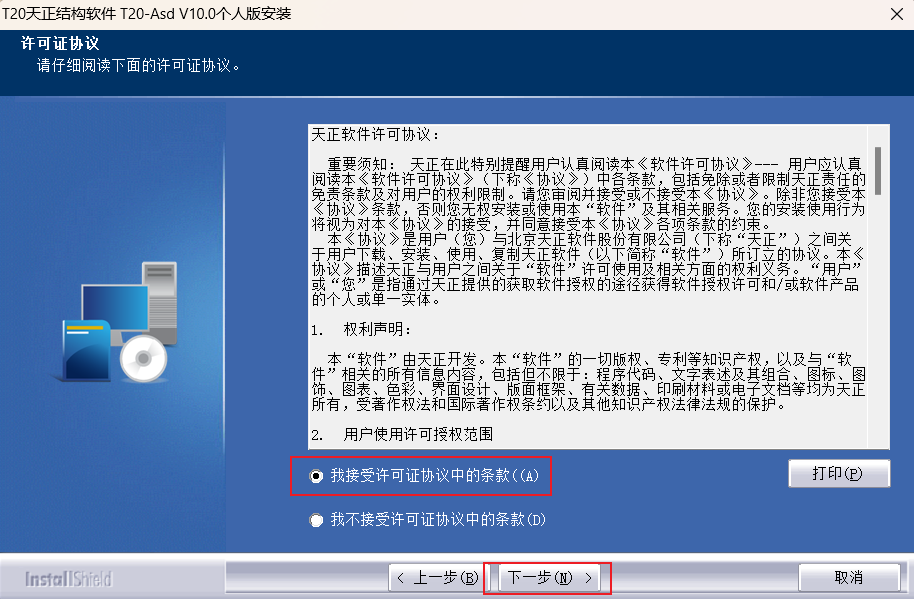Close the installer window
The width and height of the screenshot is (914, 599).
click(897, 14)
